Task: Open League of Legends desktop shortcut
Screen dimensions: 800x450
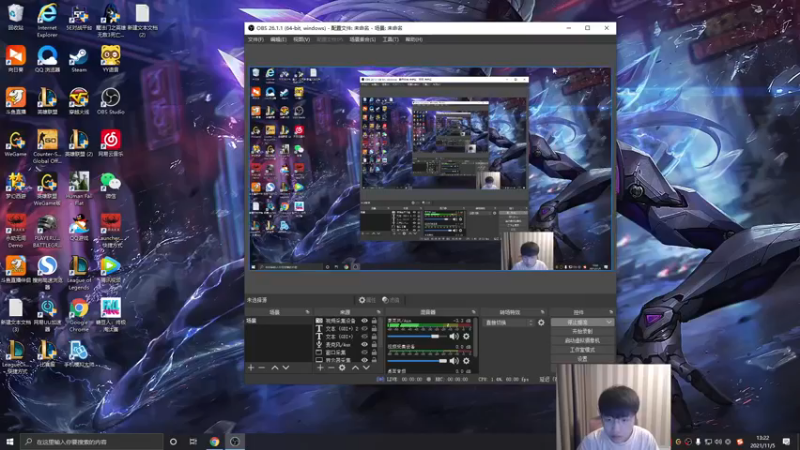Action: coord(79,273)
